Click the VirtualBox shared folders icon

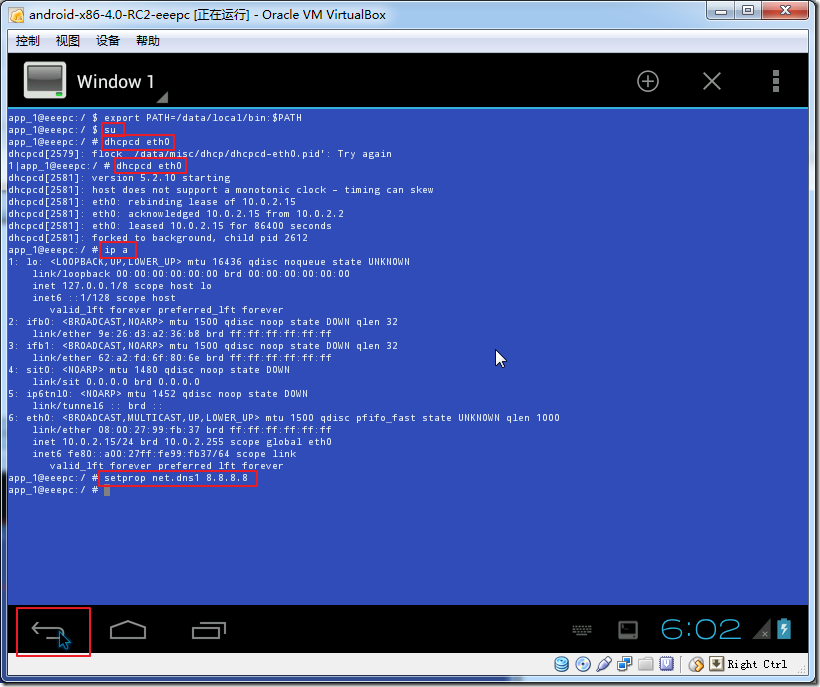point(645,664)
